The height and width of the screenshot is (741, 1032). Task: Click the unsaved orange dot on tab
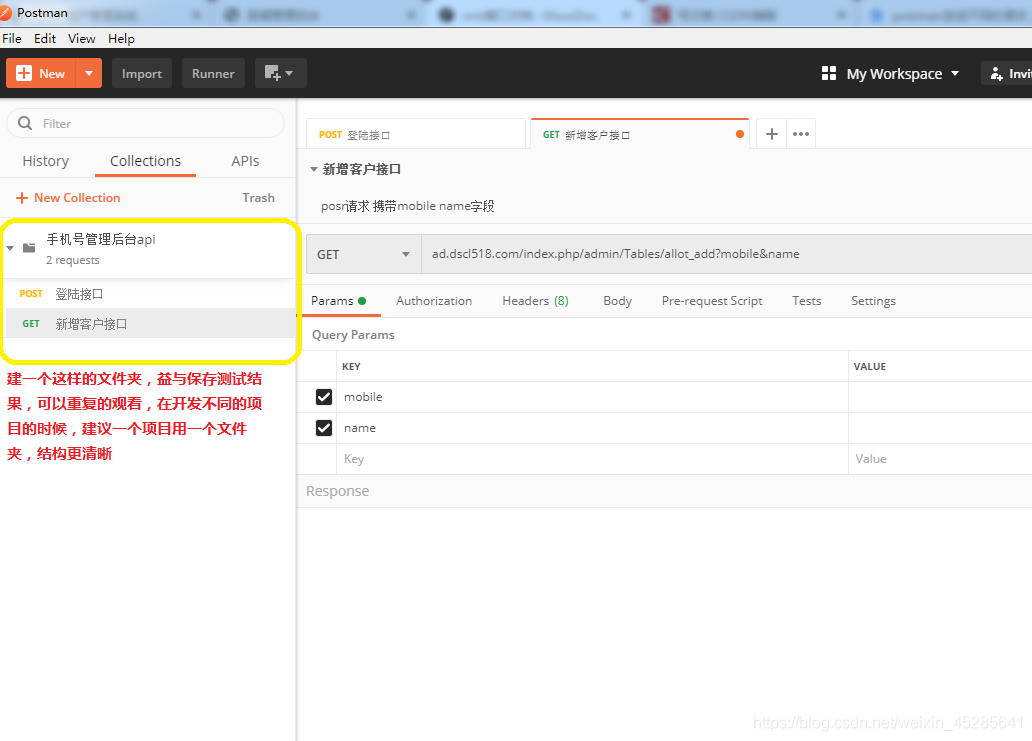tap(740, 134)
